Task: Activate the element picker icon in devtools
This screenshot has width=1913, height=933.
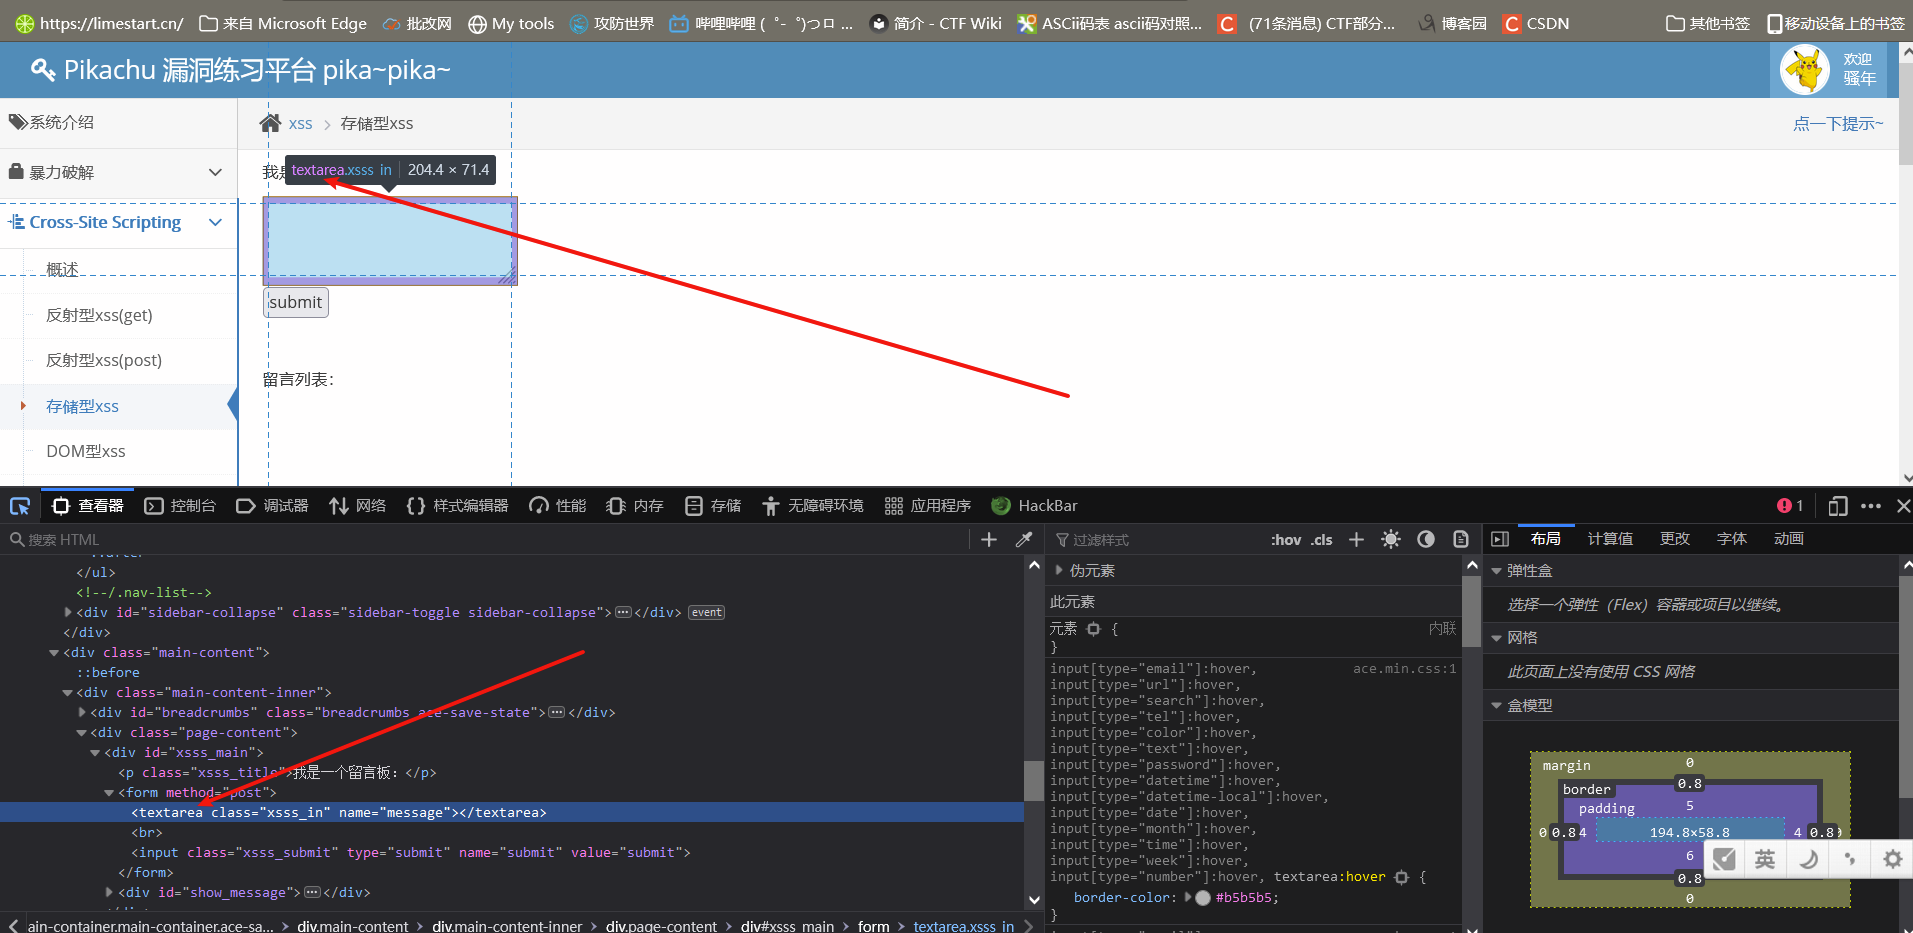Action: tap(20, 506)
